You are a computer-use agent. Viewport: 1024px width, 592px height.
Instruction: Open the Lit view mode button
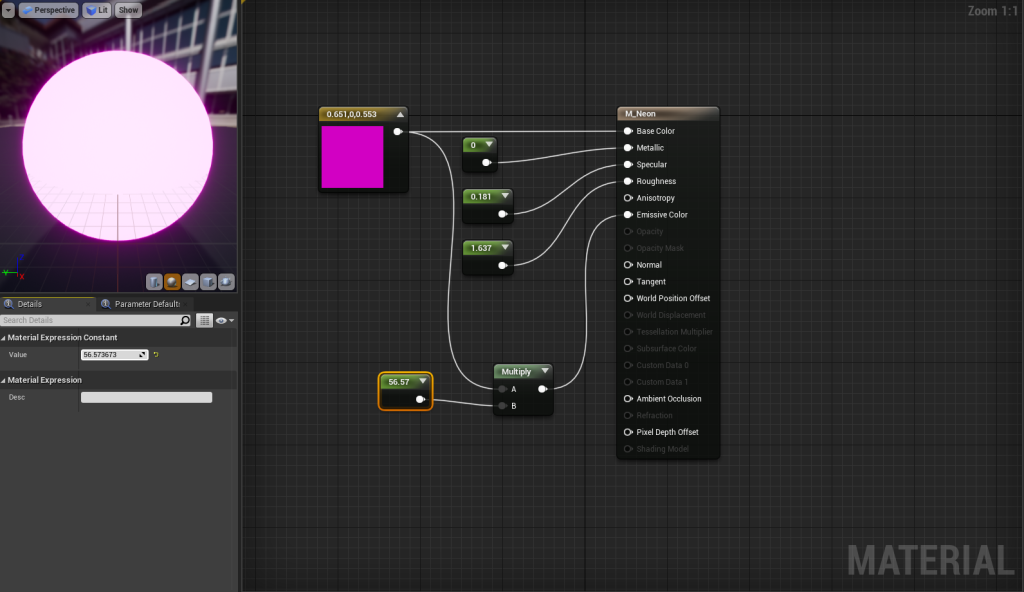(x=97, y=10)
